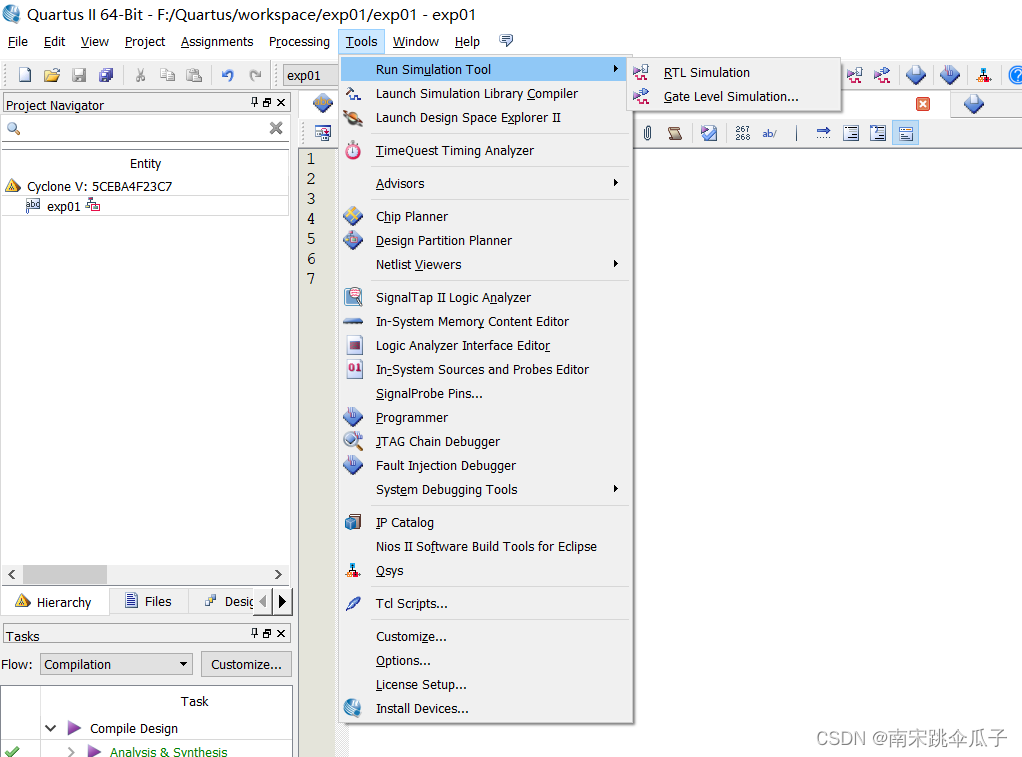Select Cyclone V: 5CEBA4F23C7 device row
Screen dimensions: 1022x757
[99, 186]
